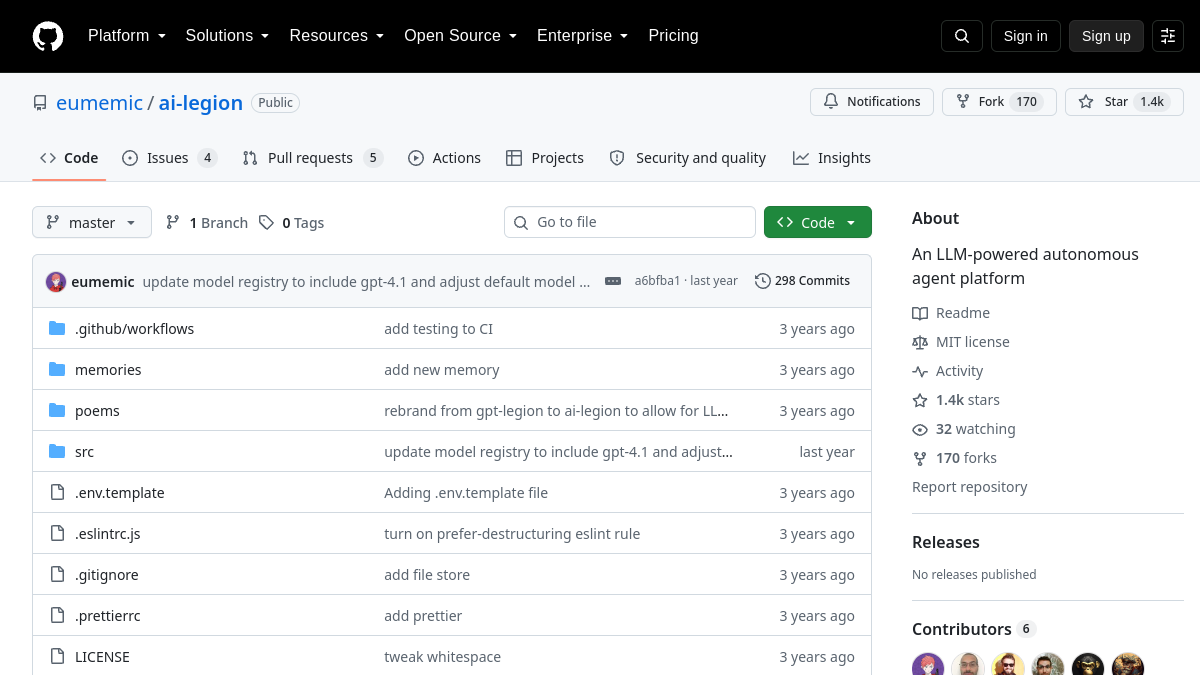Click the bell icon in Notifications

[831, 102]
